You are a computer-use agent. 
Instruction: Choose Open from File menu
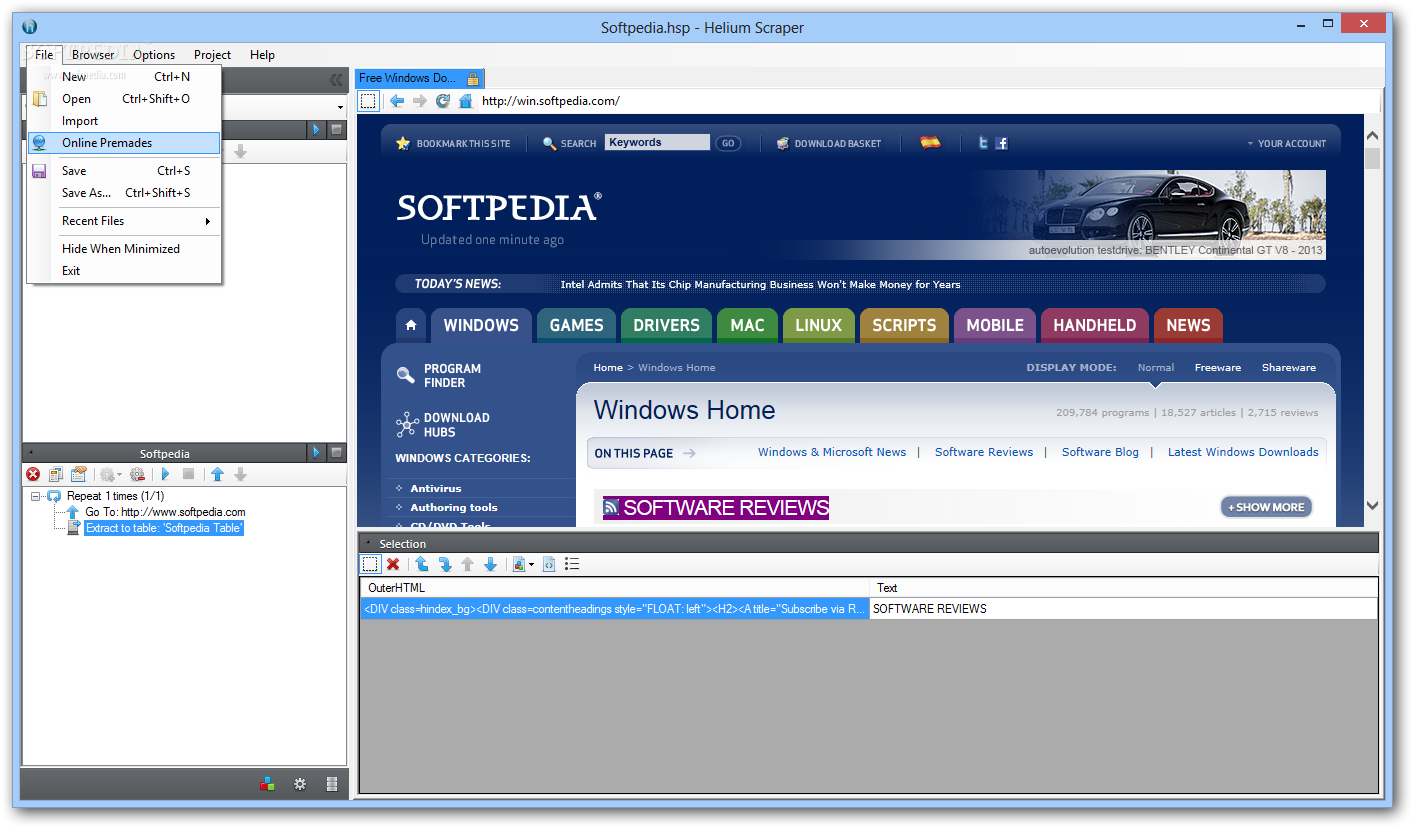tap(124, 99)
